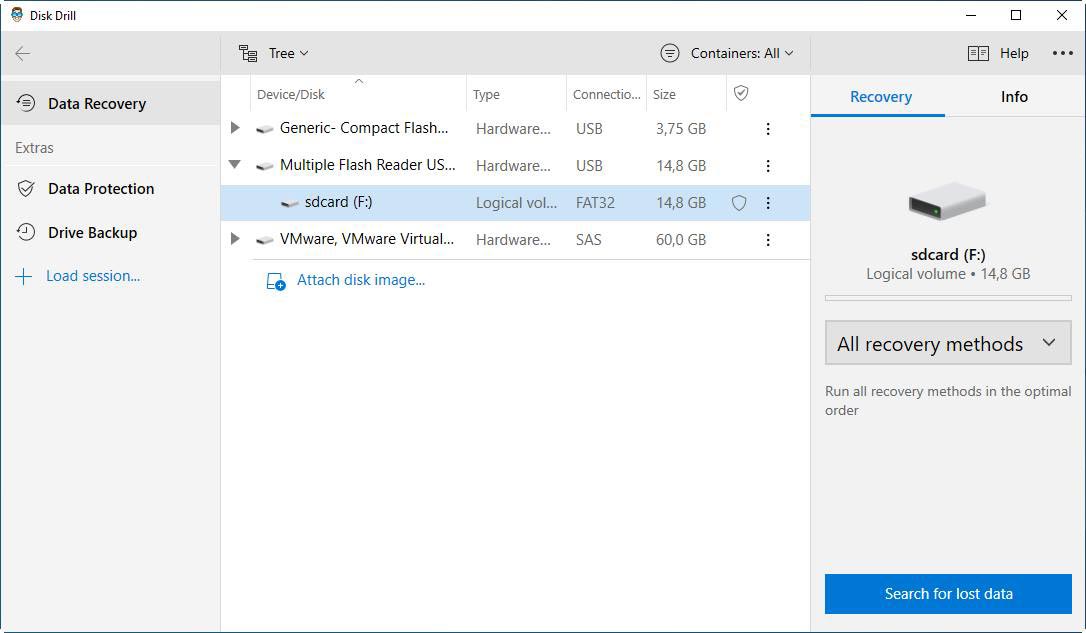The image size is (1086, 633).
Task: Click Logical vol... type cell
Action: tap(516, 203)
